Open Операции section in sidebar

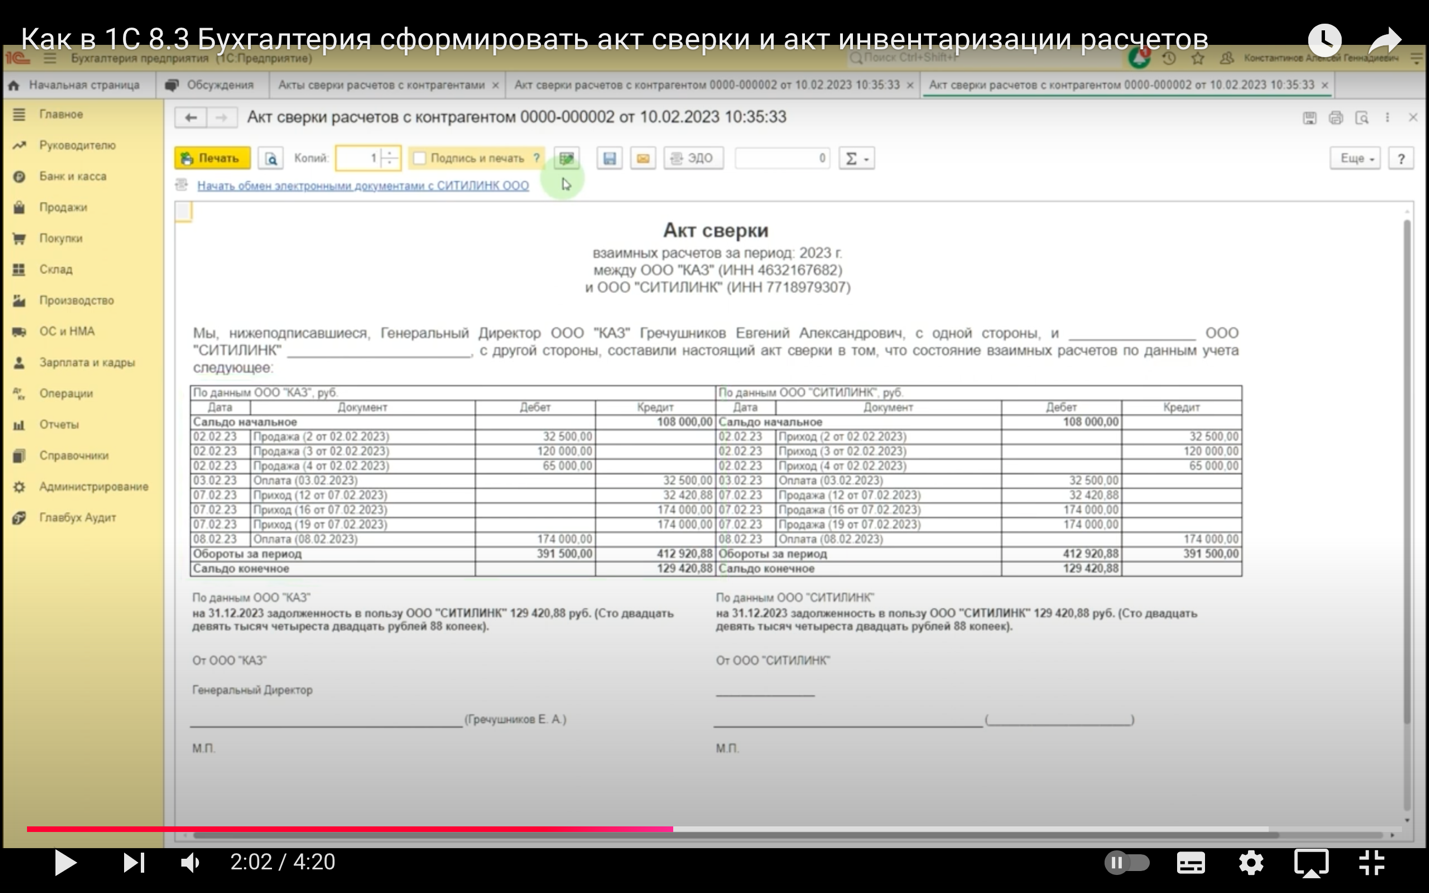click(66, 393)
